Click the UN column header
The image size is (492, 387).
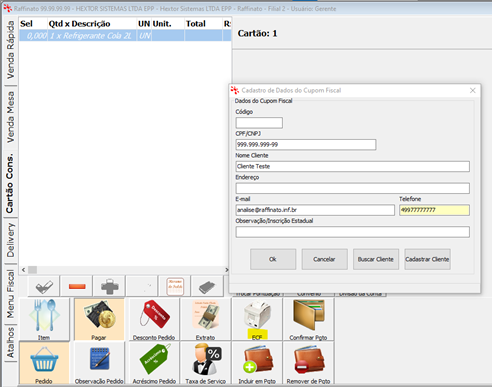coord(144,24)
